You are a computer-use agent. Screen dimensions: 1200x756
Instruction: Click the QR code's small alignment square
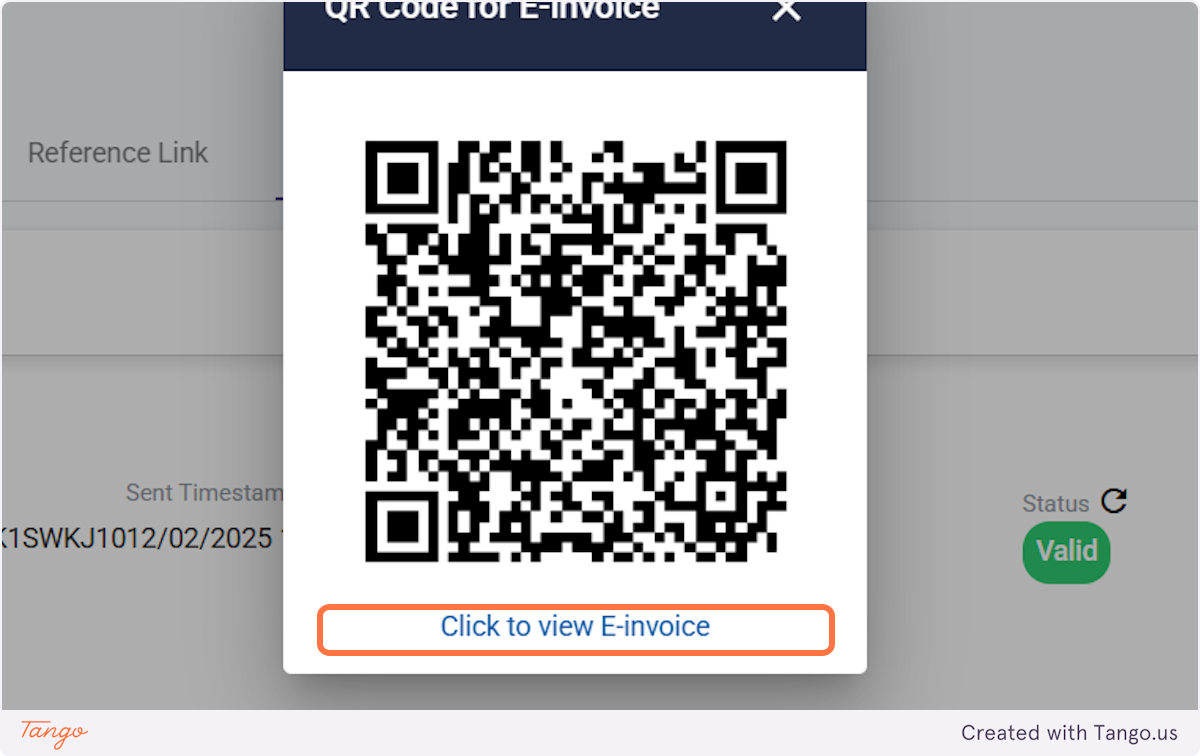click(x=718, y=494)
